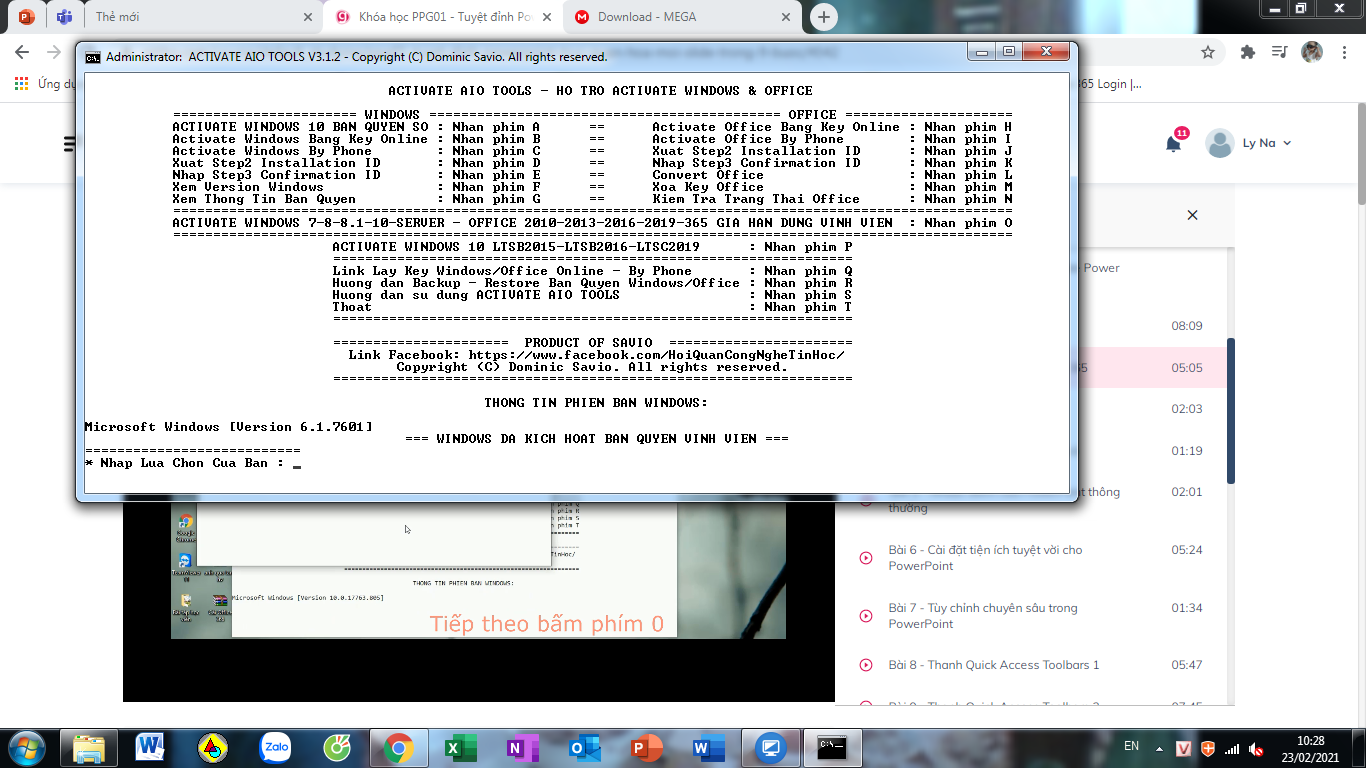Open the first Word icon on taskbar

click(x=150, y=747)
